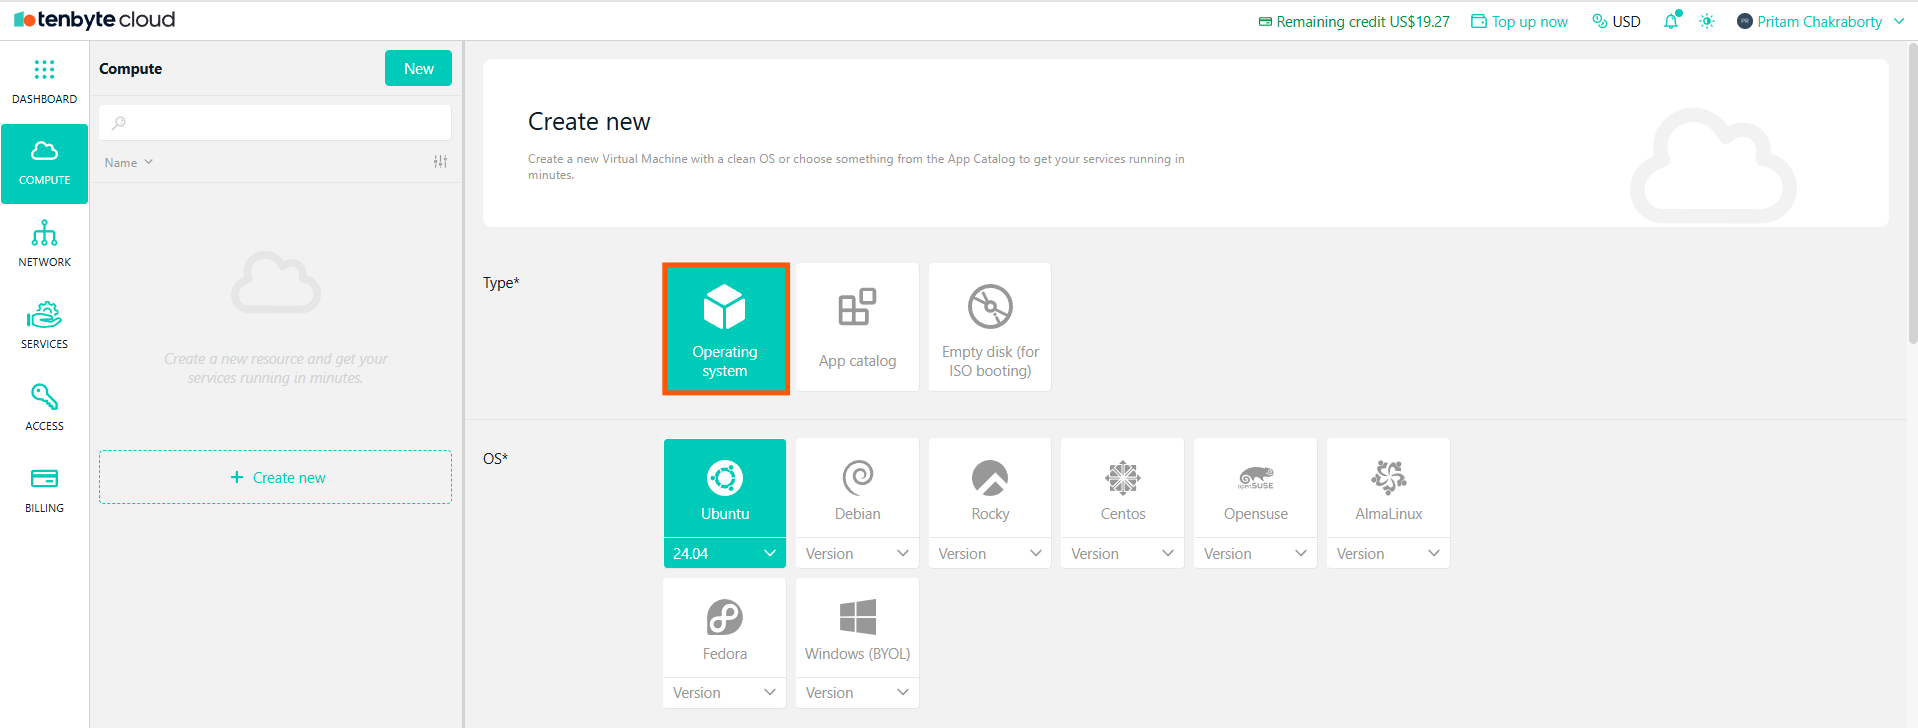
Task: Click the user avatar icon
Action: click(x=1745, y=21)
